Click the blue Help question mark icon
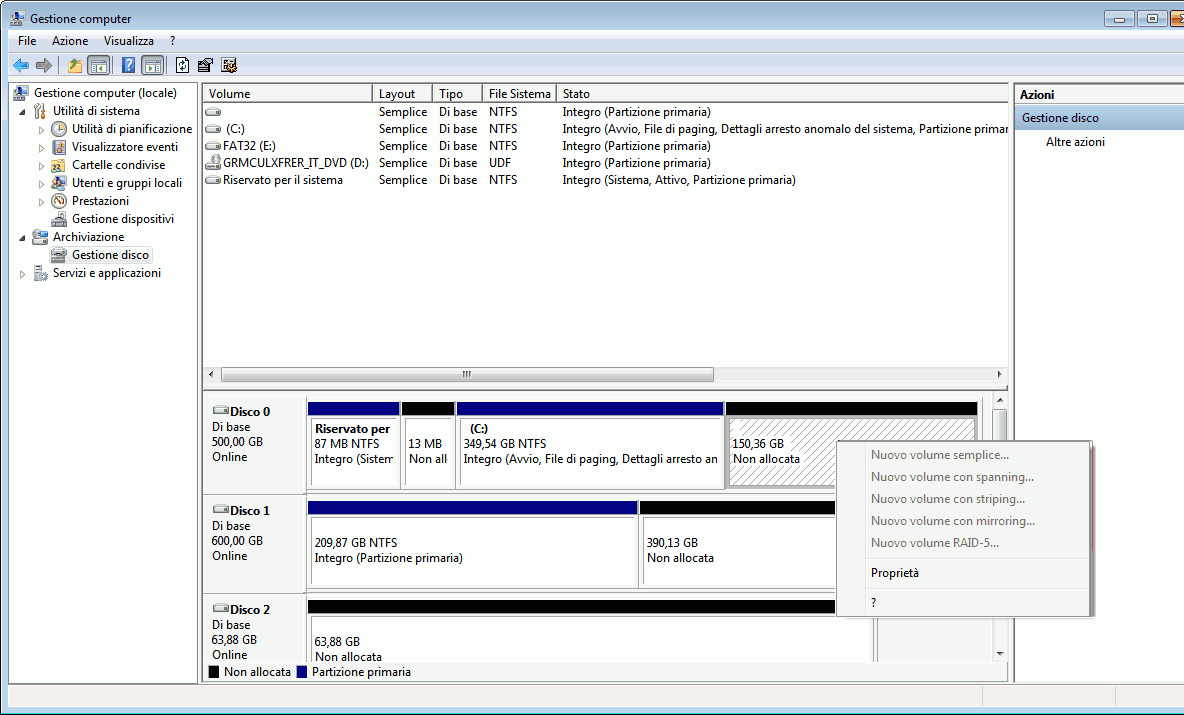The image size is (1184, 715). click(128, 66)
